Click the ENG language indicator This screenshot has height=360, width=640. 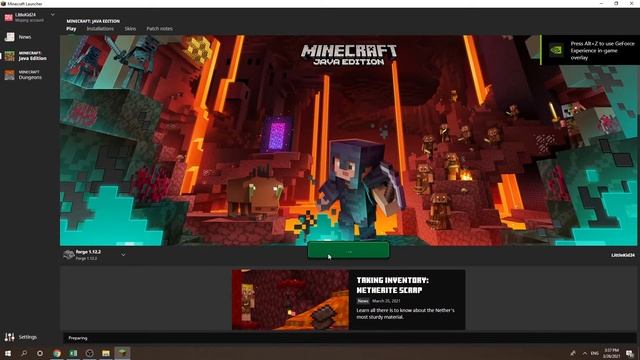tap(595, 353)
